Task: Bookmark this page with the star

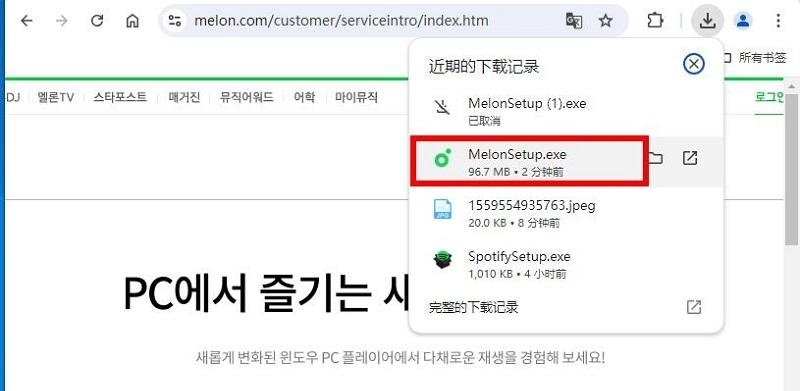Action: click(x=606, y=21)
